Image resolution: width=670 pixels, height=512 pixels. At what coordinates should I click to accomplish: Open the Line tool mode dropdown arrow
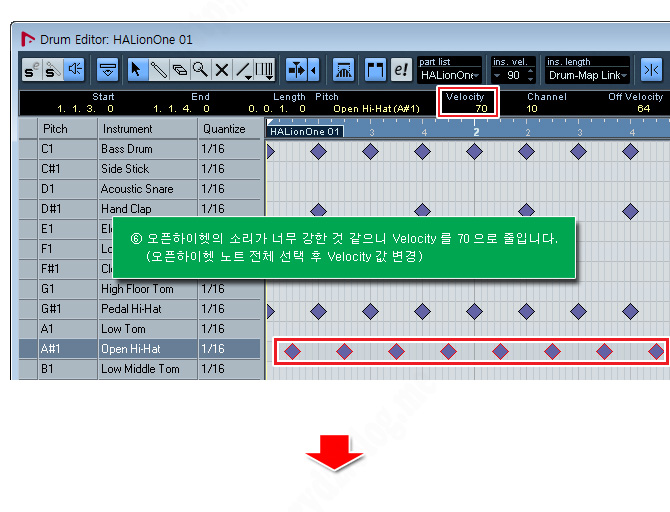(x=249, y=78)
